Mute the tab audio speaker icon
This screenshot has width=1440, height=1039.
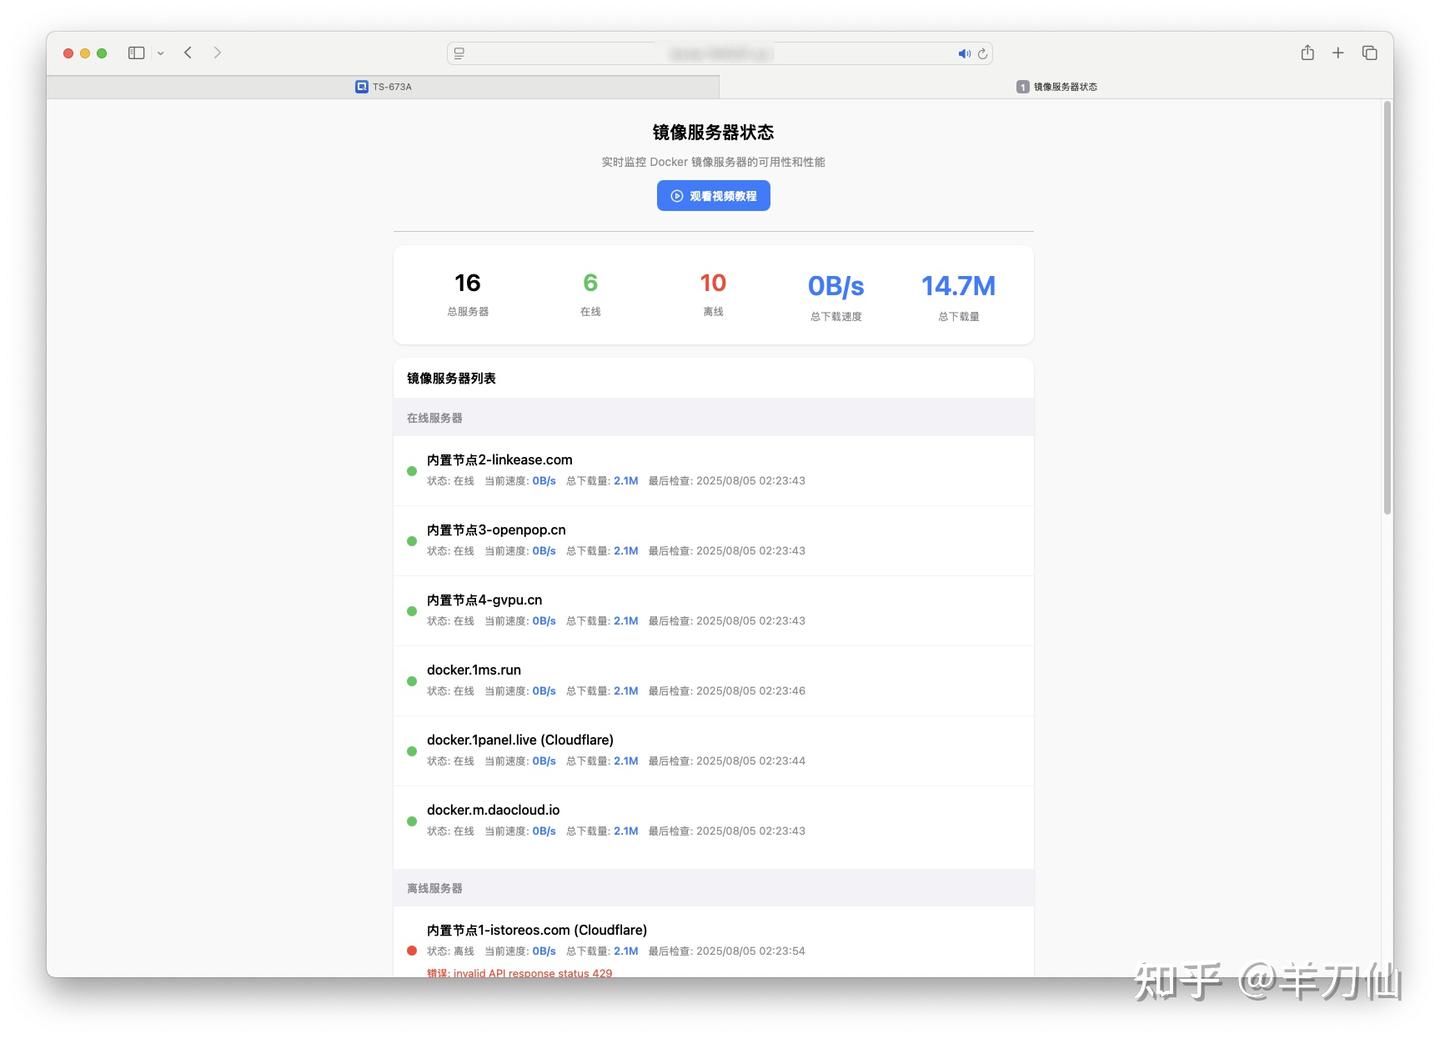[x=962, y=53]
